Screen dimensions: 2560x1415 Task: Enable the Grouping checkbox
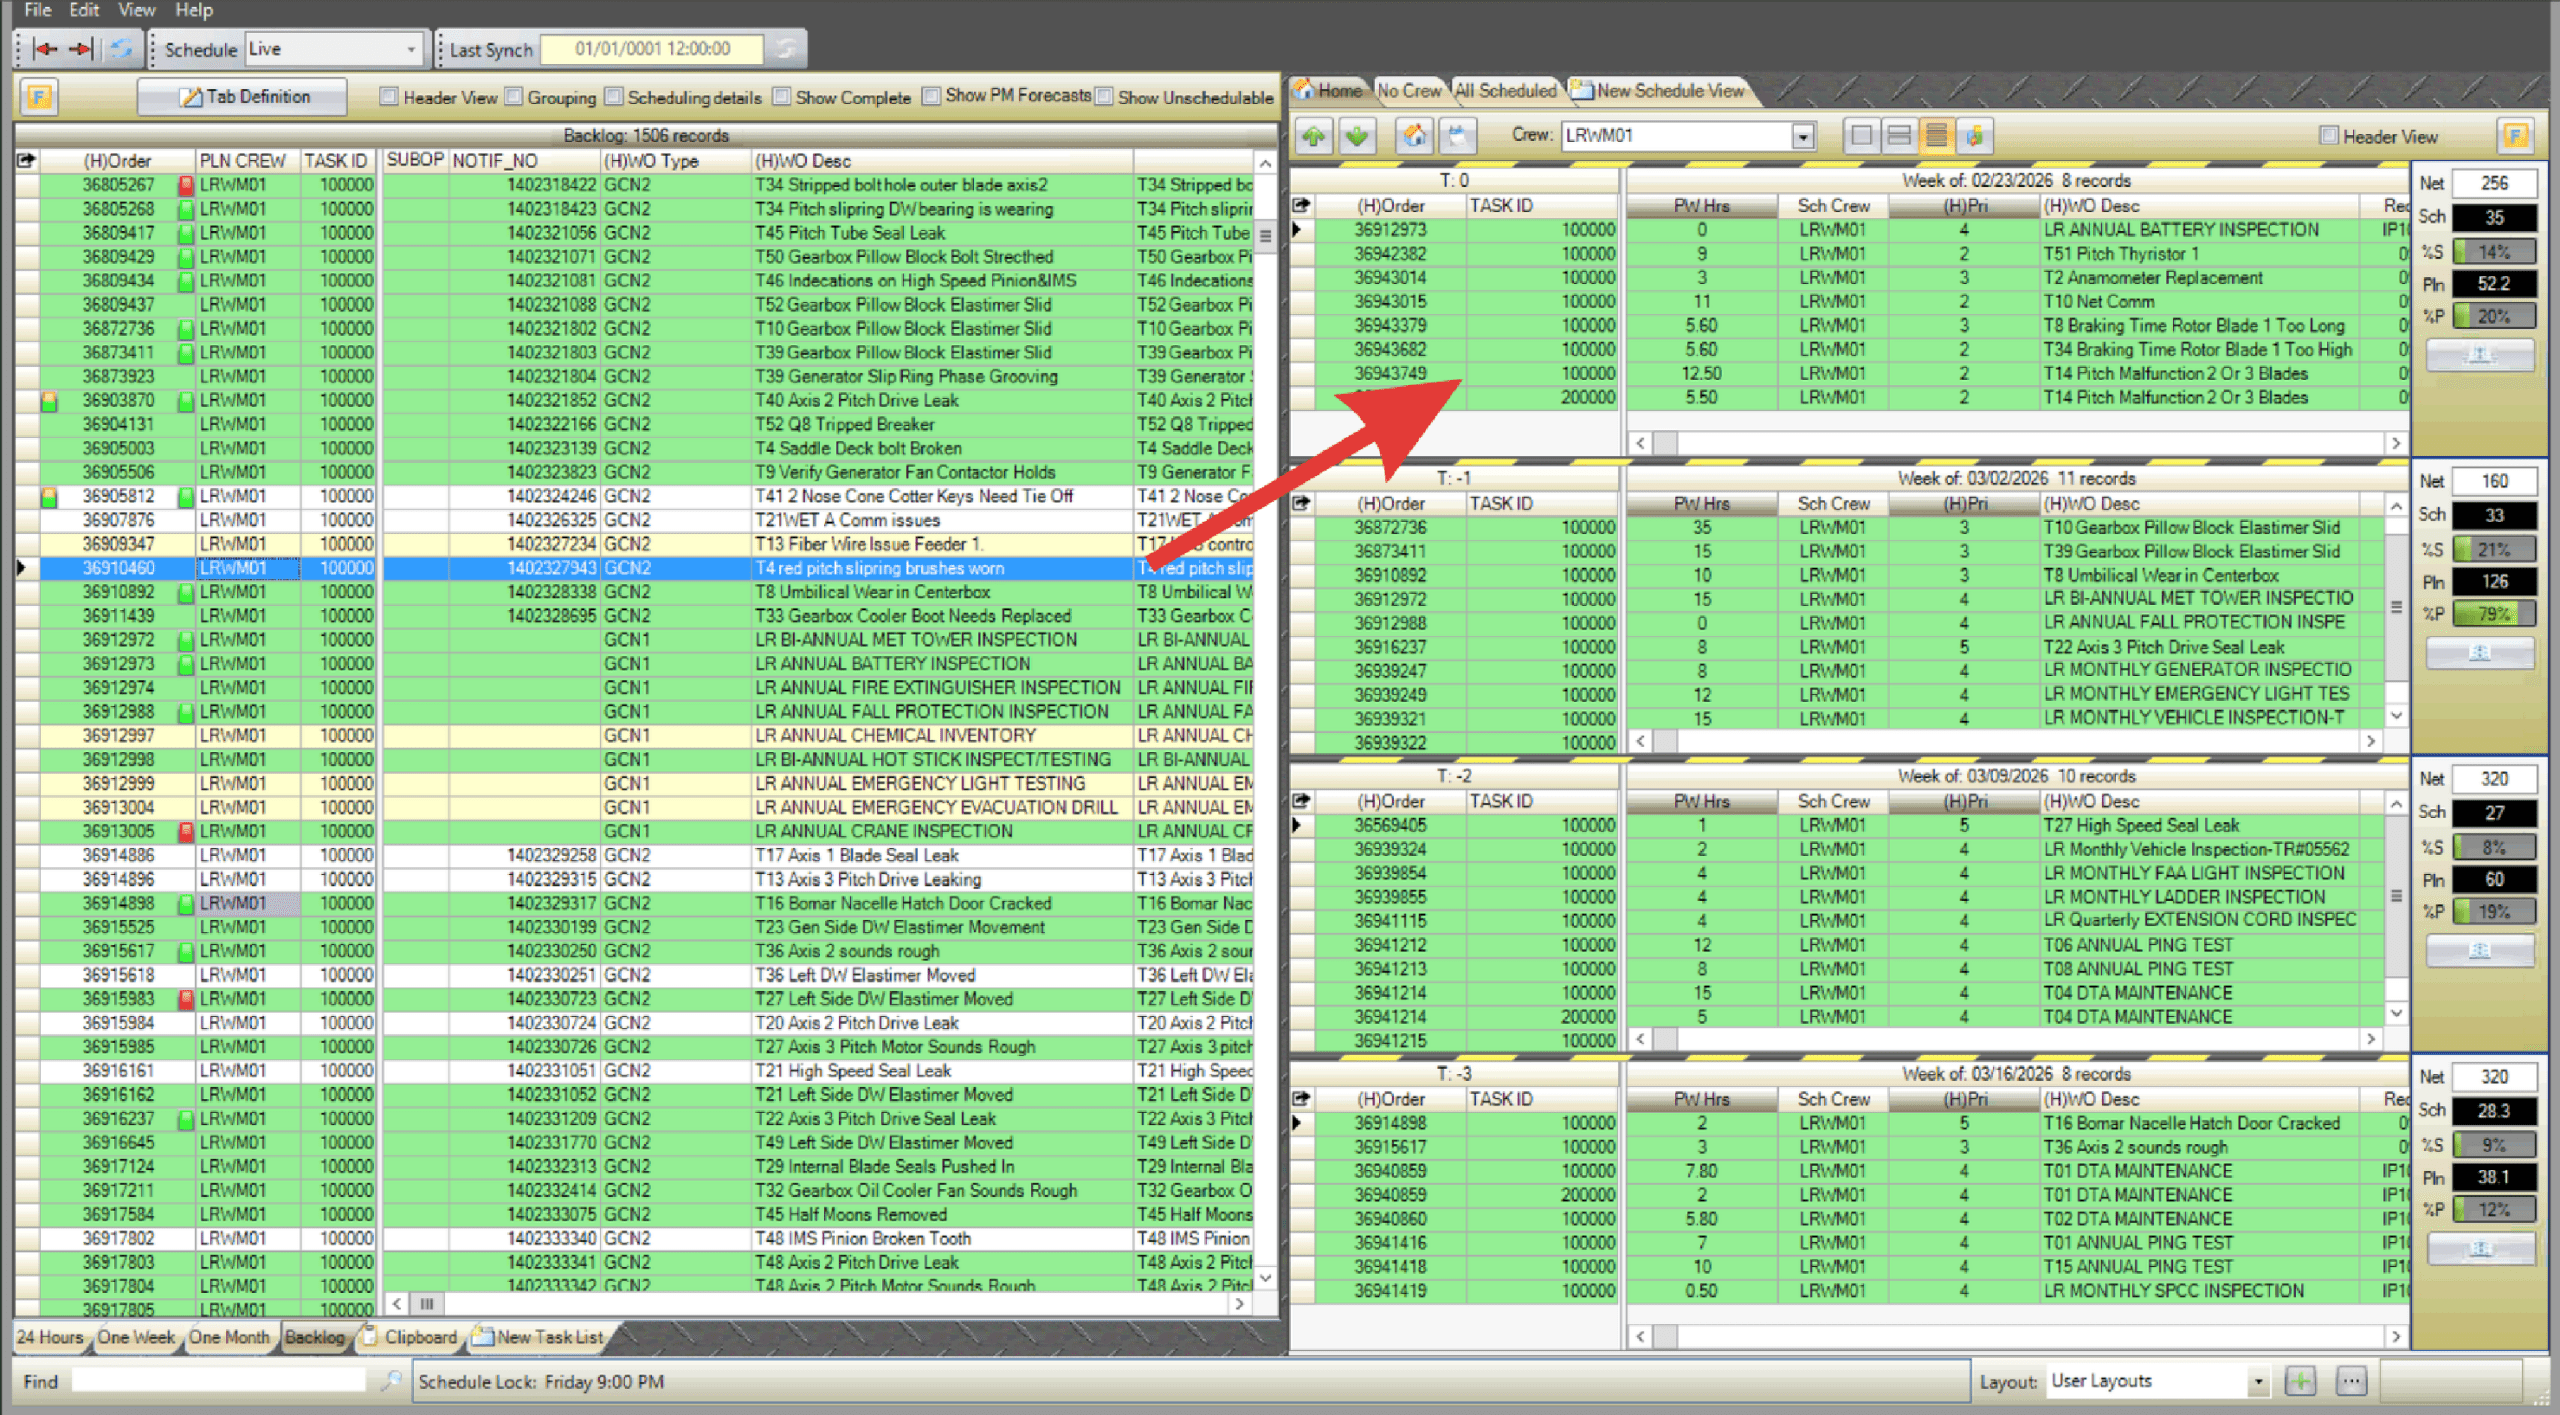tap(514, 97)
